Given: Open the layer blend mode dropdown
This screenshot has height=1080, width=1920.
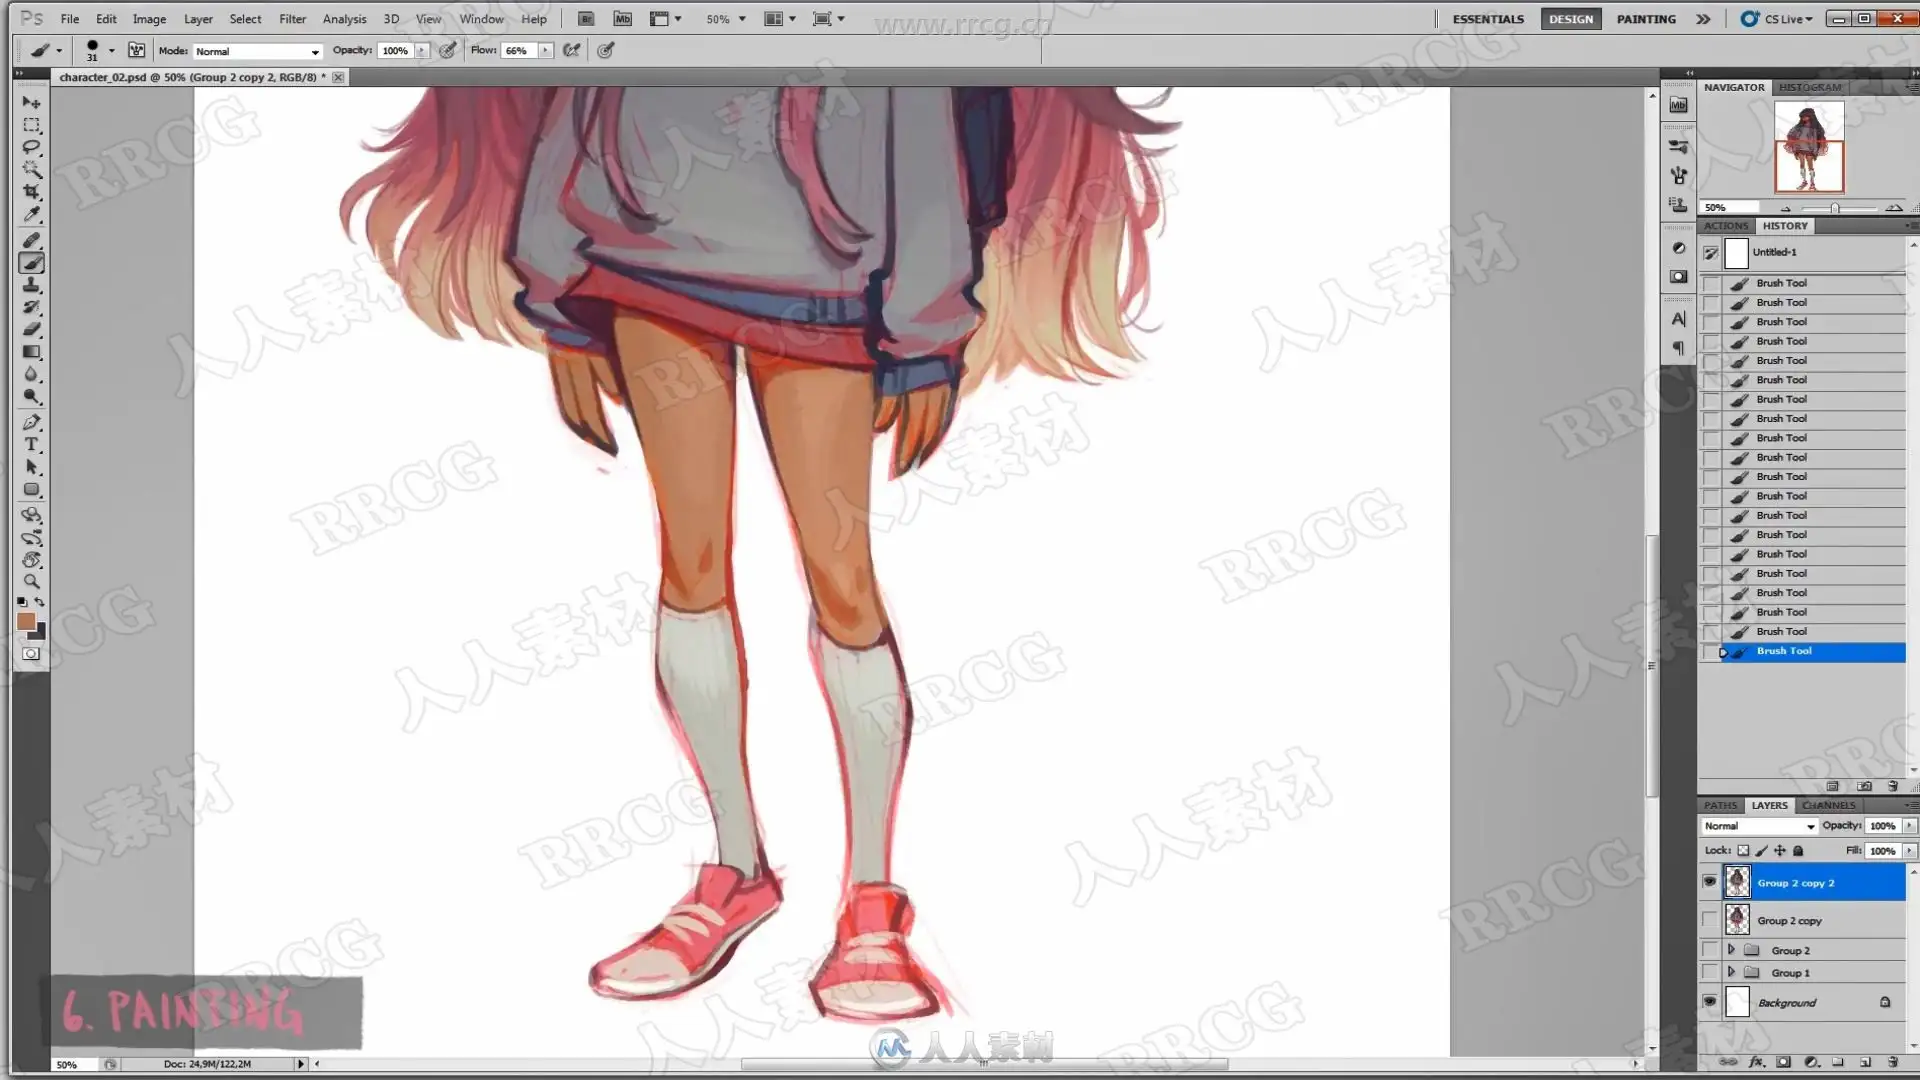Looking at the screenshot, I should click(1758, 826).
